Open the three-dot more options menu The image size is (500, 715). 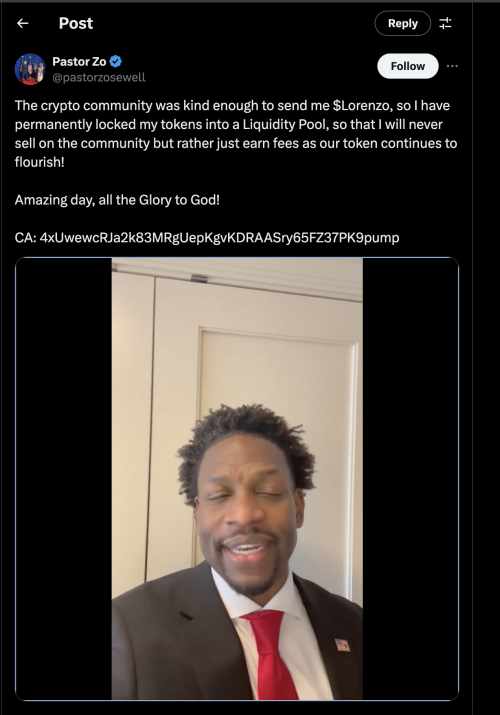coord(452,66)
